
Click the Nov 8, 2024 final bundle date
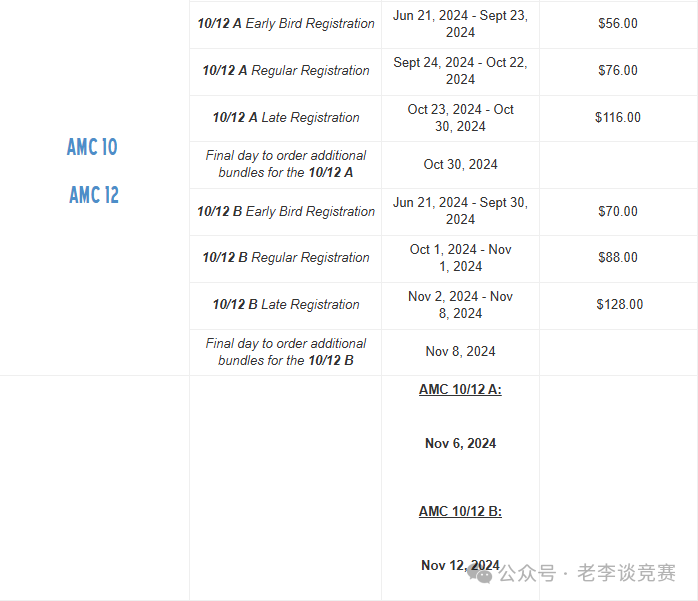pos(460,352)
